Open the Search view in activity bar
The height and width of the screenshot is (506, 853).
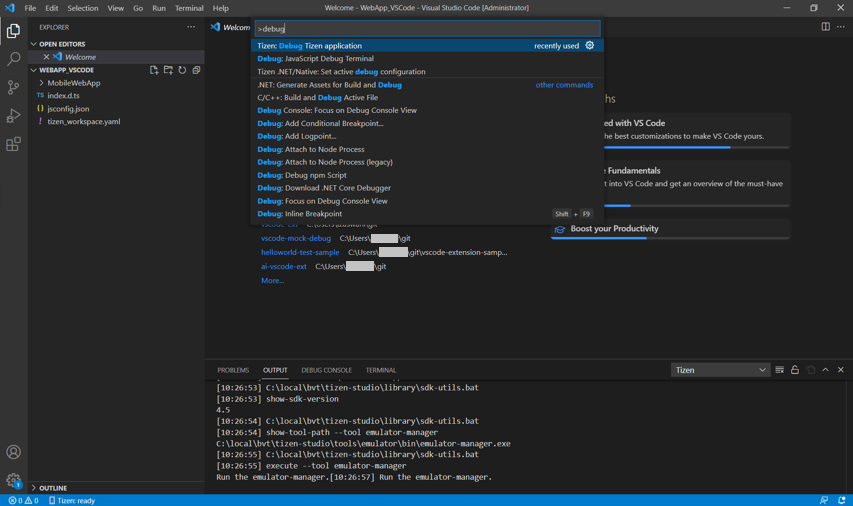[13, 60]
